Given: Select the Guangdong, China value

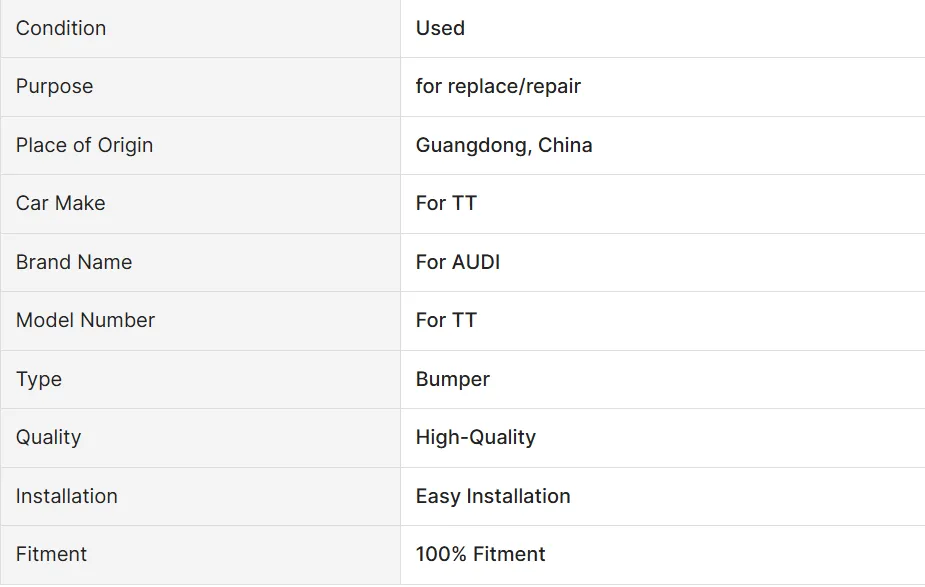Looking at the screenshot, I should pyautogui.click(x=504, y=145).
